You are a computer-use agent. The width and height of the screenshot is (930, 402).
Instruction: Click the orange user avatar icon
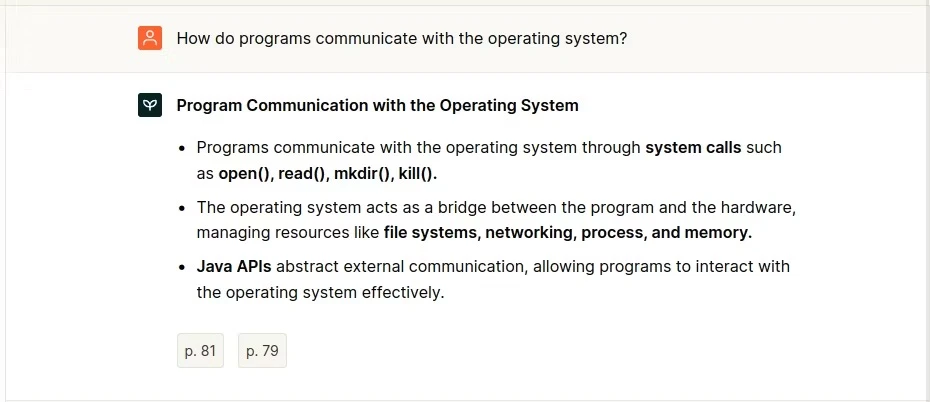[149, 38]
